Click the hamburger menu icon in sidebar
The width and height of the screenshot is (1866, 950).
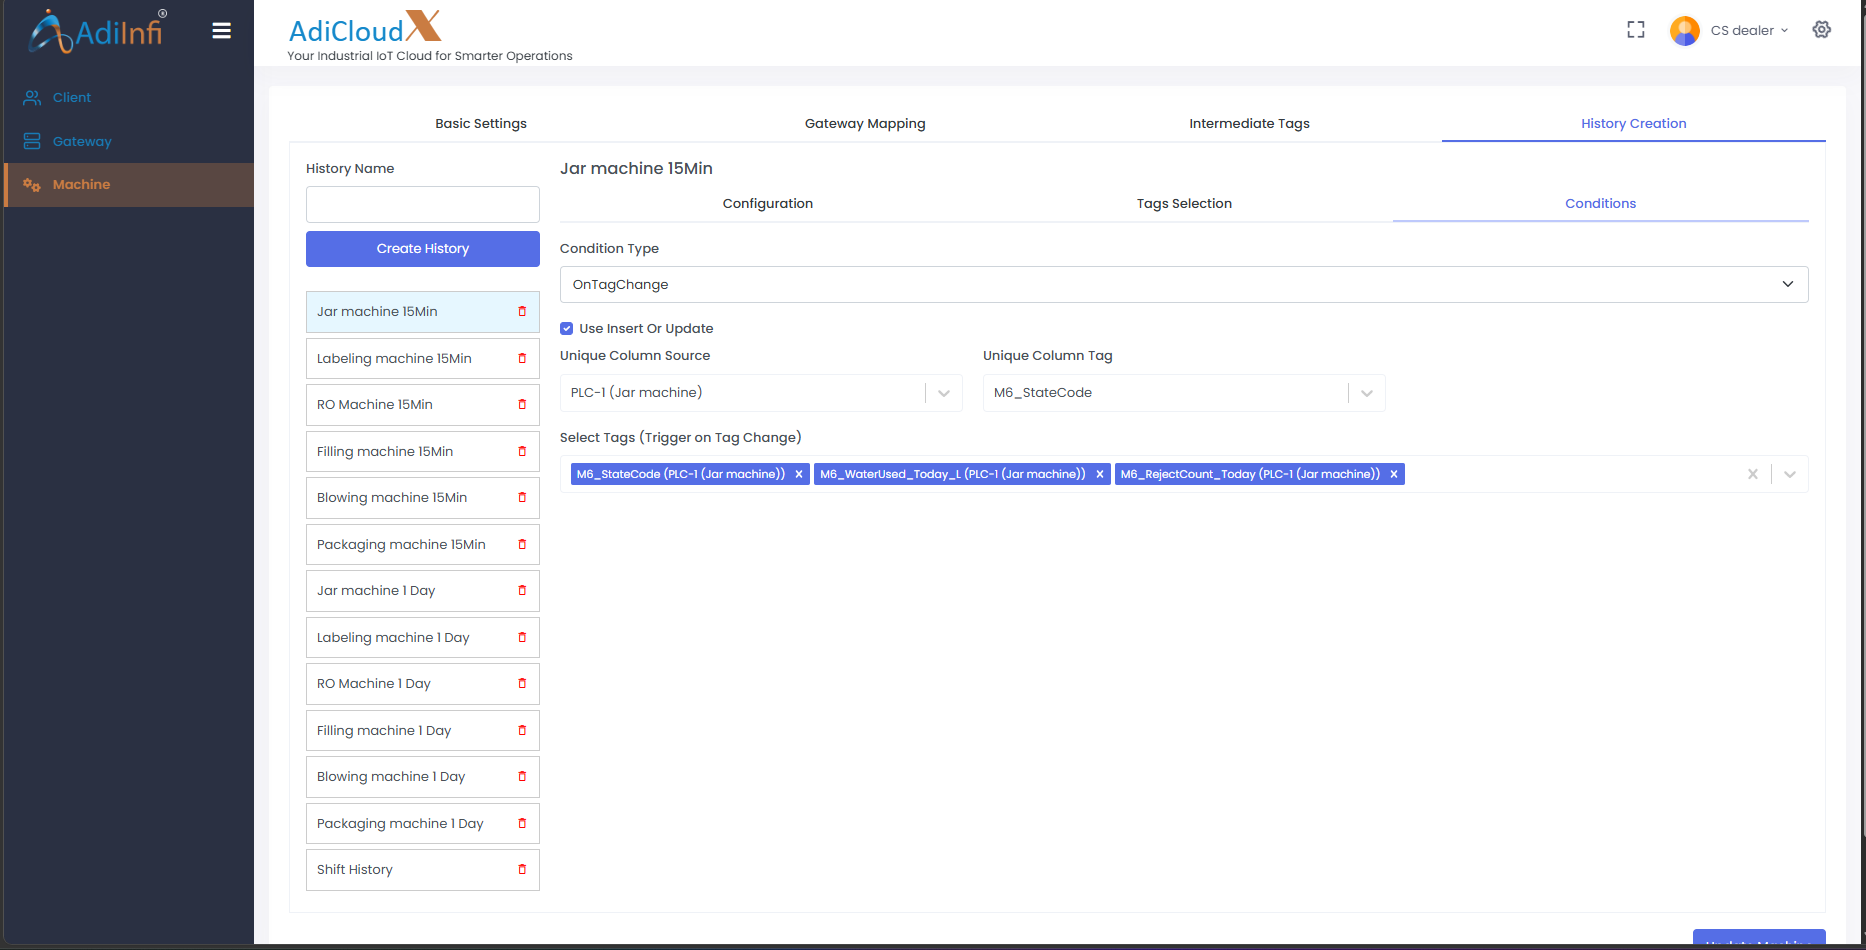[x=222, y=31]
